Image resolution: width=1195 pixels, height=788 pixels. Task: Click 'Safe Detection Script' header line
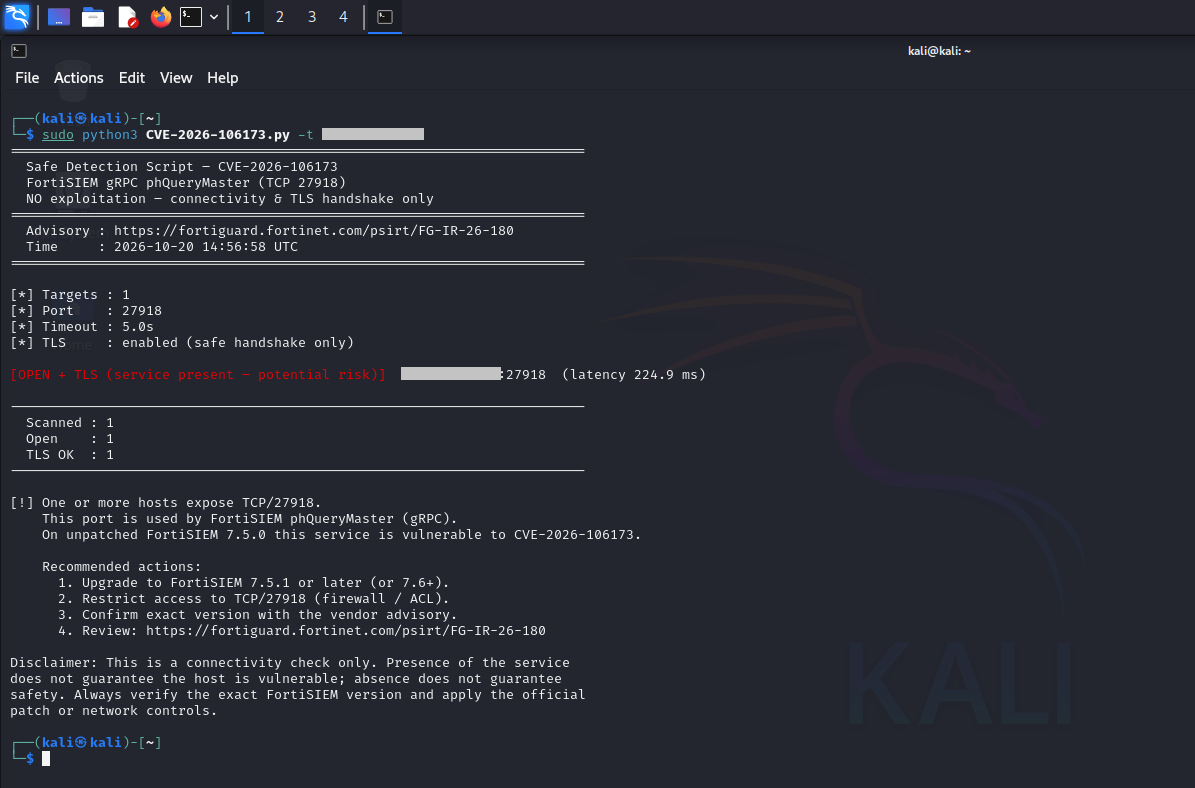pyautogui.click(x=181, y=167)
